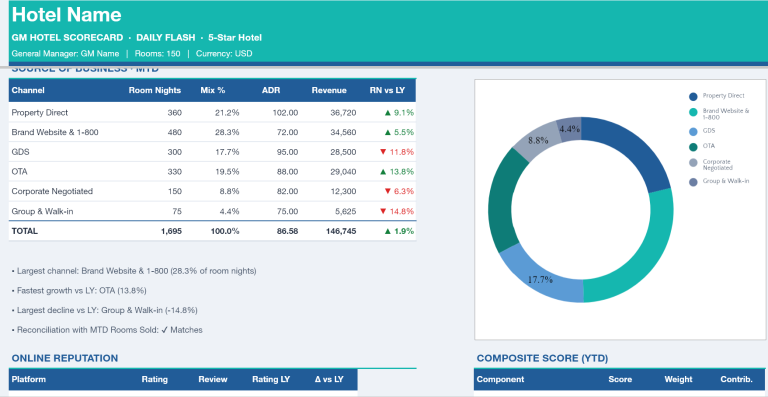
Task: Click the slate Group & Walk-in legend dot
Action: [x=693, y=182]
